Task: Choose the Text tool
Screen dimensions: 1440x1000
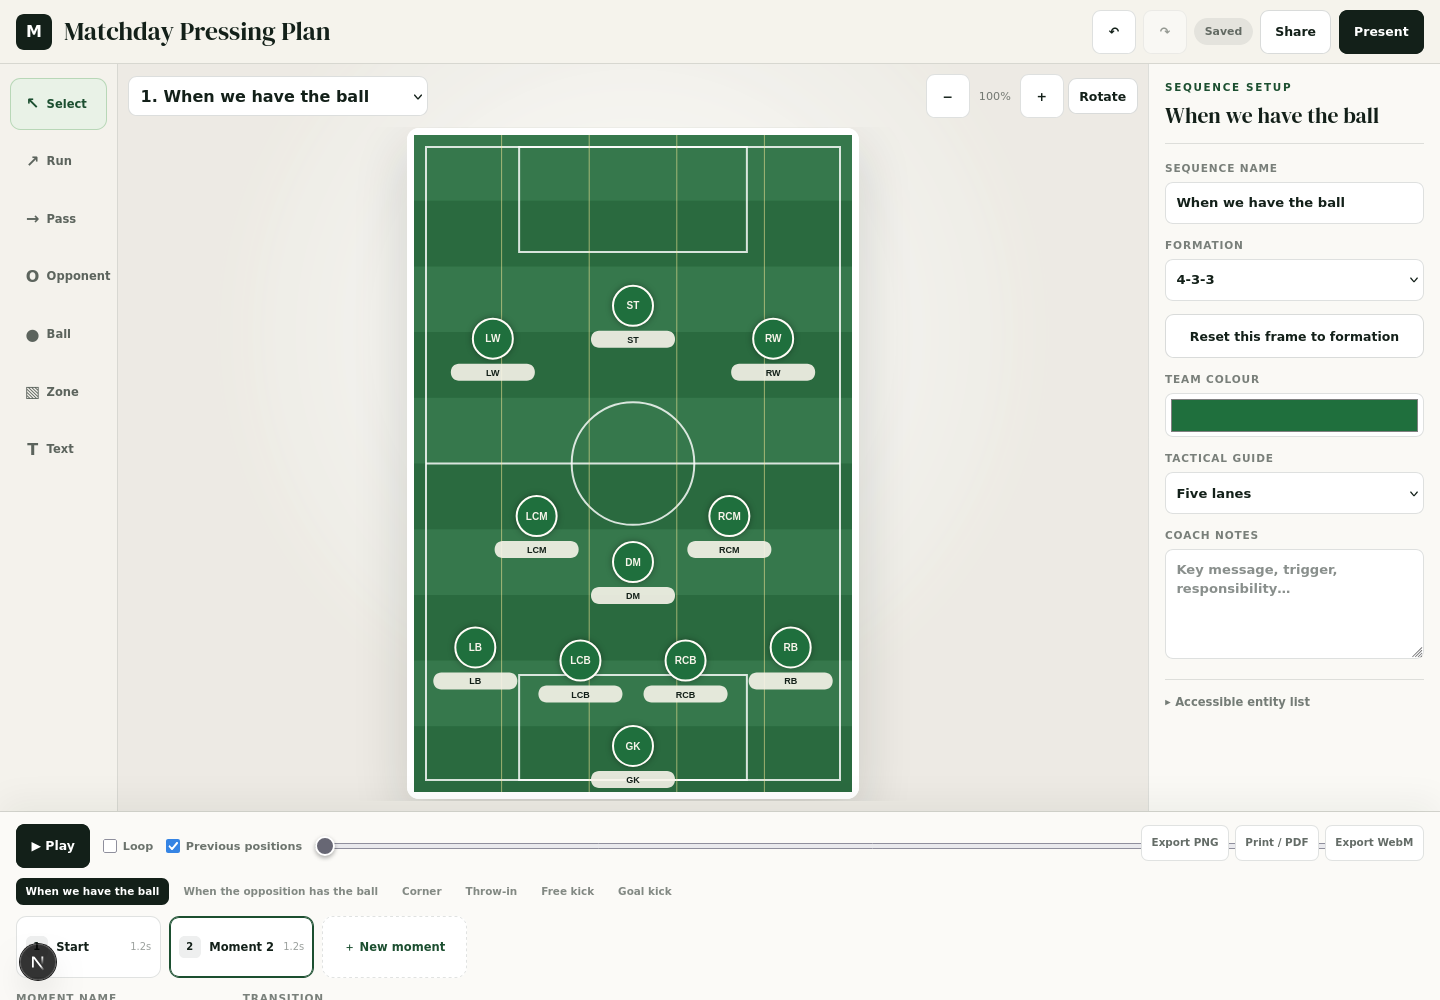Action: pyautogui.click(x=59, y=449)
